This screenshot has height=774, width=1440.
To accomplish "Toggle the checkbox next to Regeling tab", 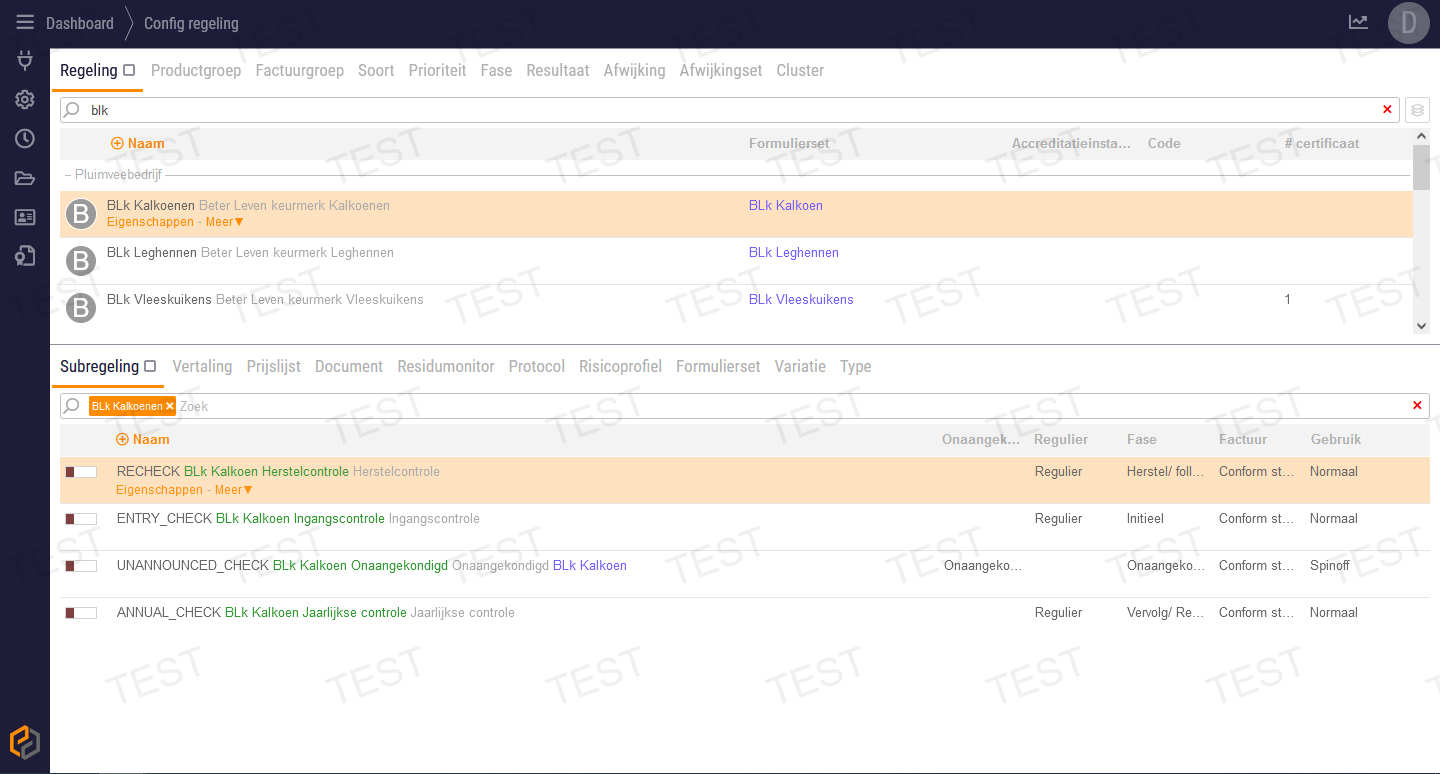I will (x=129, y=71).
